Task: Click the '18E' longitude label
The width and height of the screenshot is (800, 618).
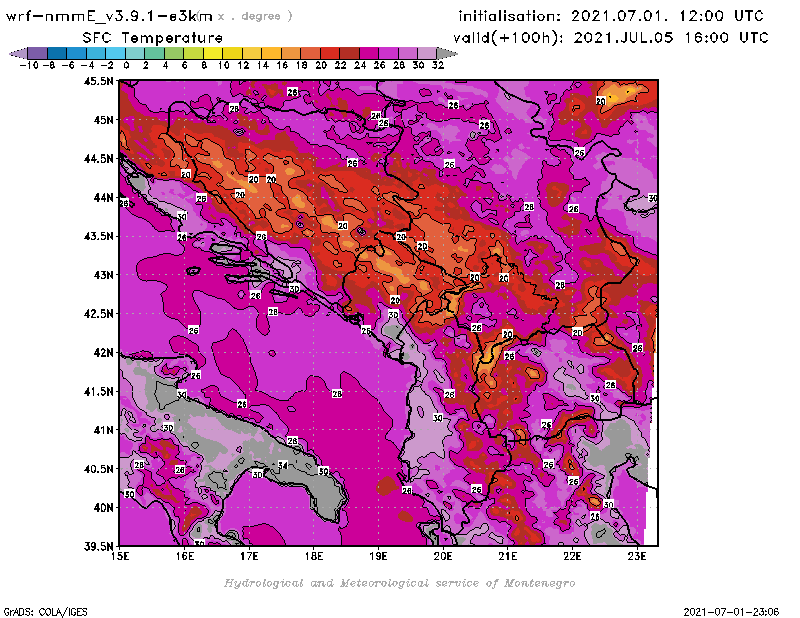Action: pos(314,556)
